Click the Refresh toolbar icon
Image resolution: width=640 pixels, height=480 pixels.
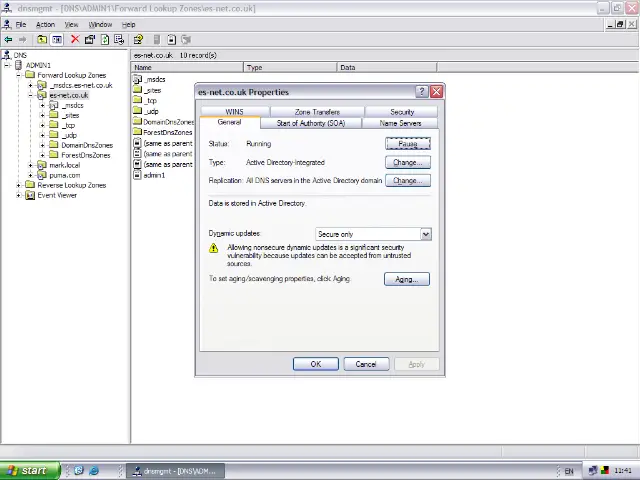[105, 40]
